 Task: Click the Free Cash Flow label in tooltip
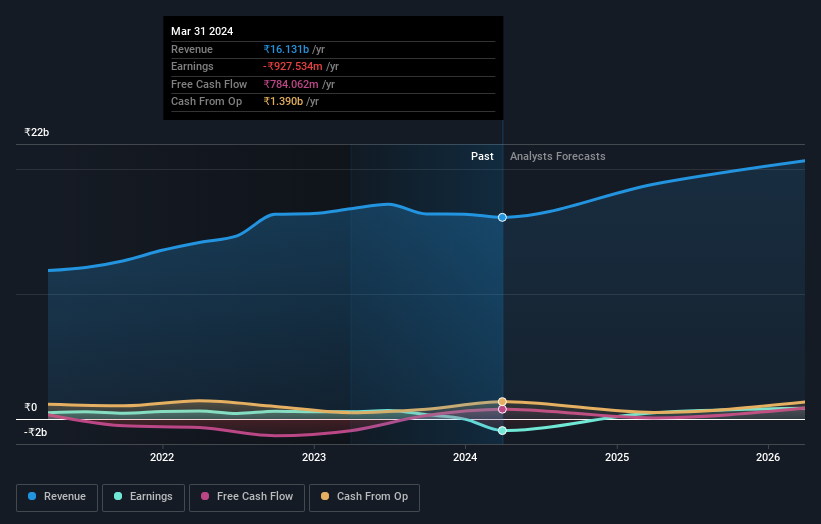pos(209,84)
